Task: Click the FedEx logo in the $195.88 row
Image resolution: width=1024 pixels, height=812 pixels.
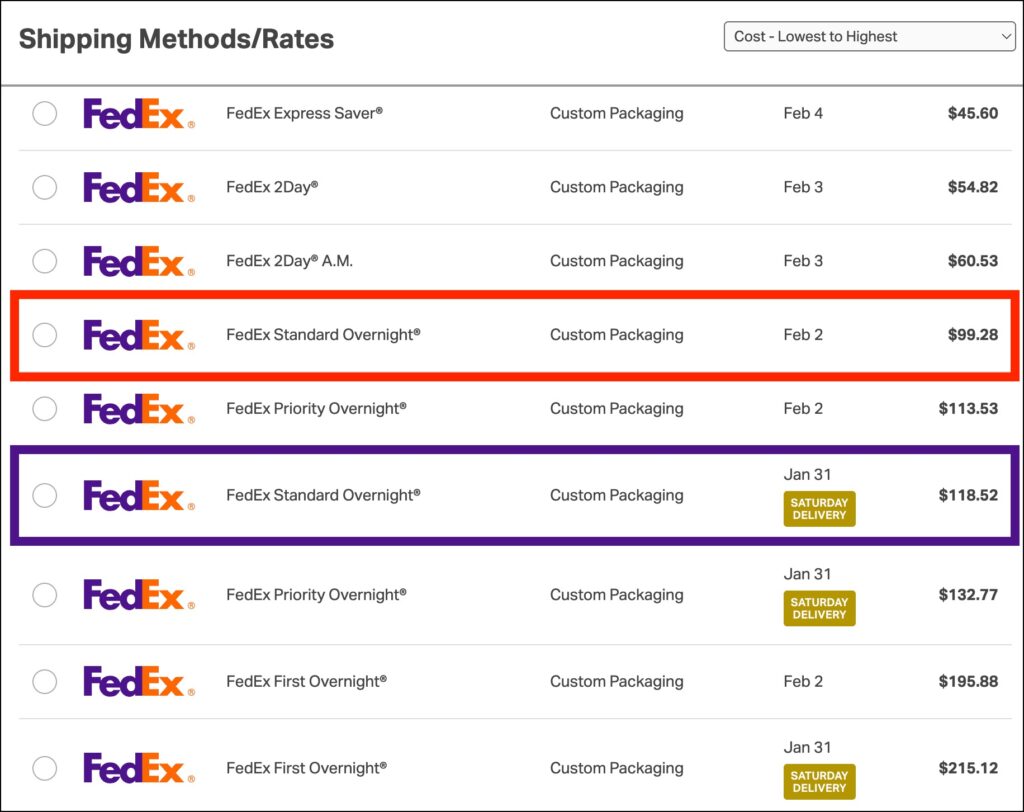Action: [x=138, y=682]
